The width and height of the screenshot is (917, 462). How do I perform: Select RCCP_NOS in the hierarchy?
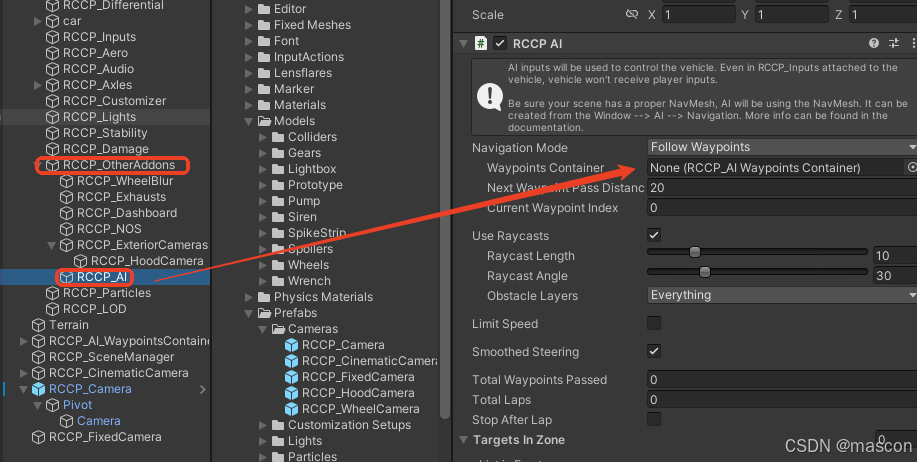[101, 229]
